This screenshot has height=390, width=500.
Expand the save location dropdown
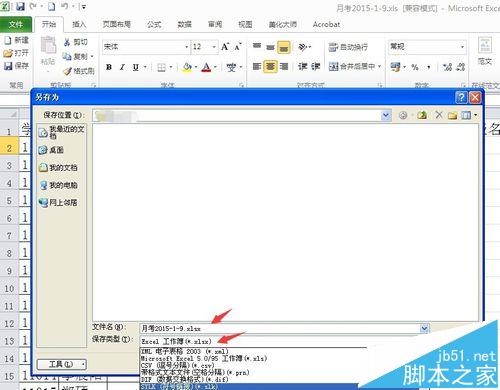point(386,115)
